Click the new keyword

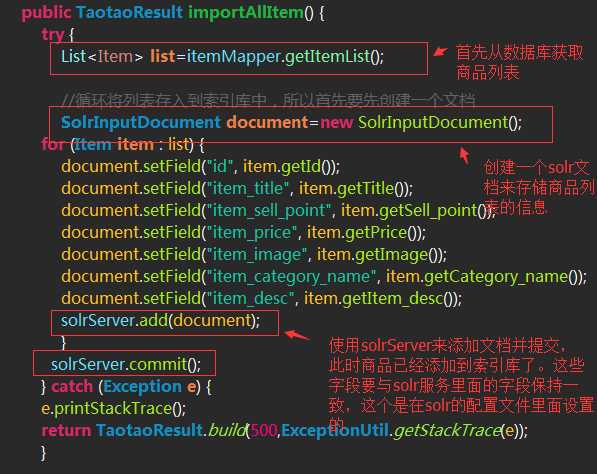pos(337,122)
